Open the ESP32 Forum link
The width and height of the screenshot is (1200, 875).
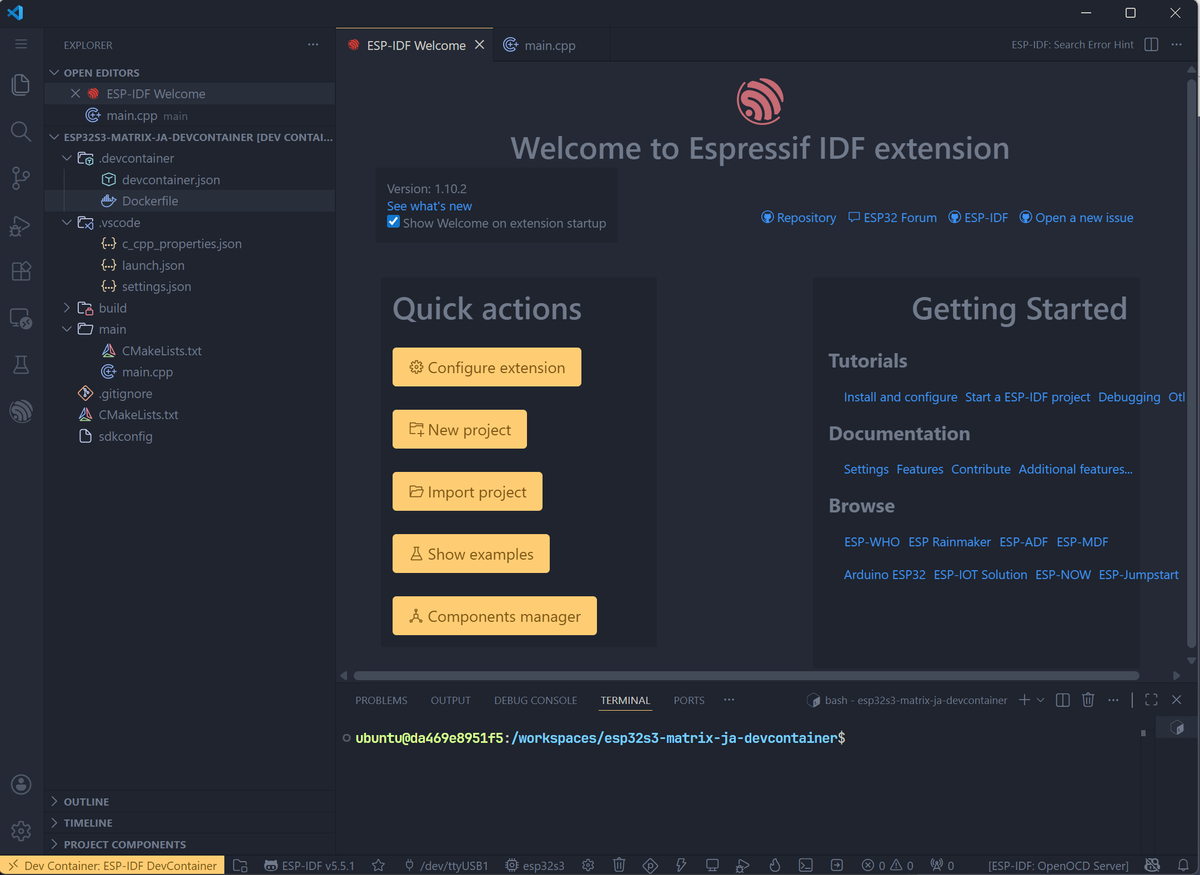[x=891, y=217]
